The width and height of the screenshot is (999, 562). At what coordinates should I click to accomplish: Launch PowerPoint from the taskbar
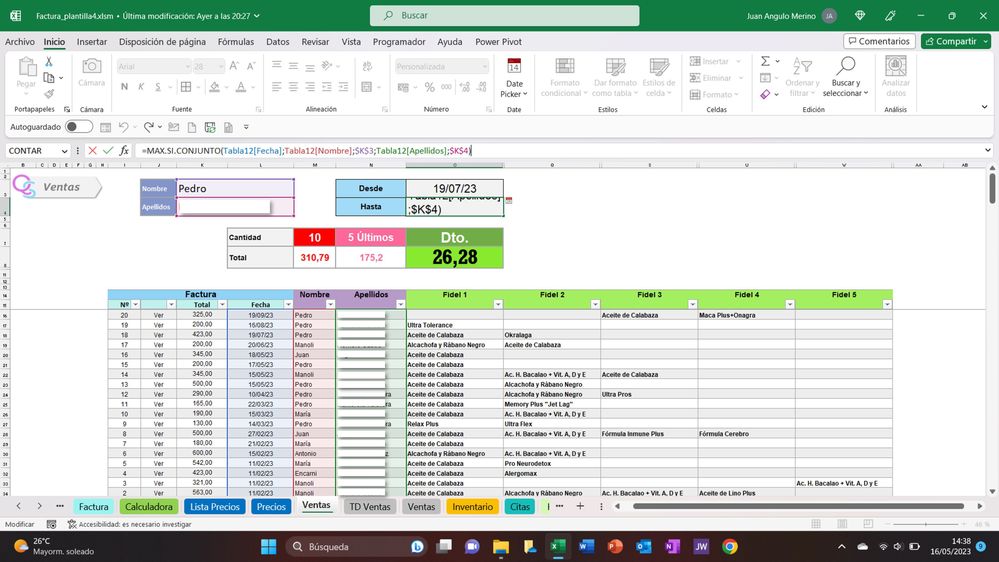615,546
